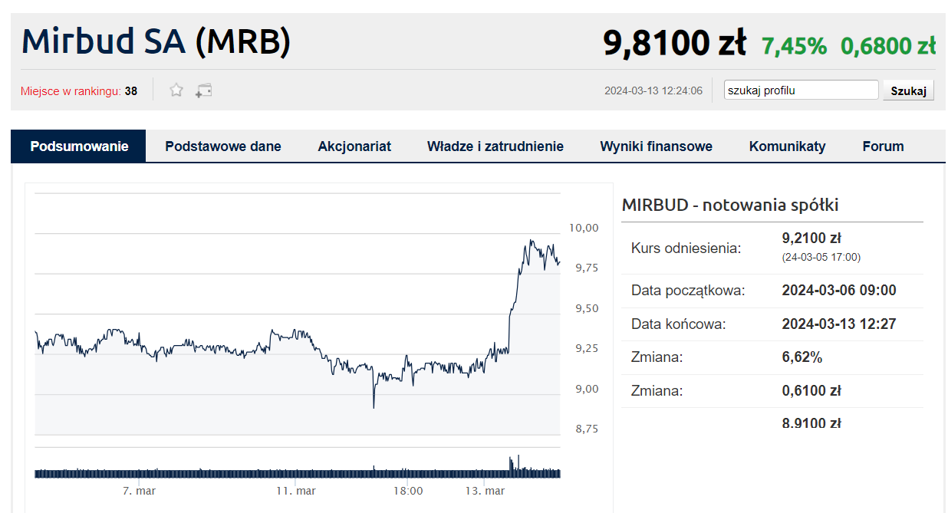948x513 pixels.
Task: Click the Mirbud SA (MRB) heading
Action: [156, 41]
